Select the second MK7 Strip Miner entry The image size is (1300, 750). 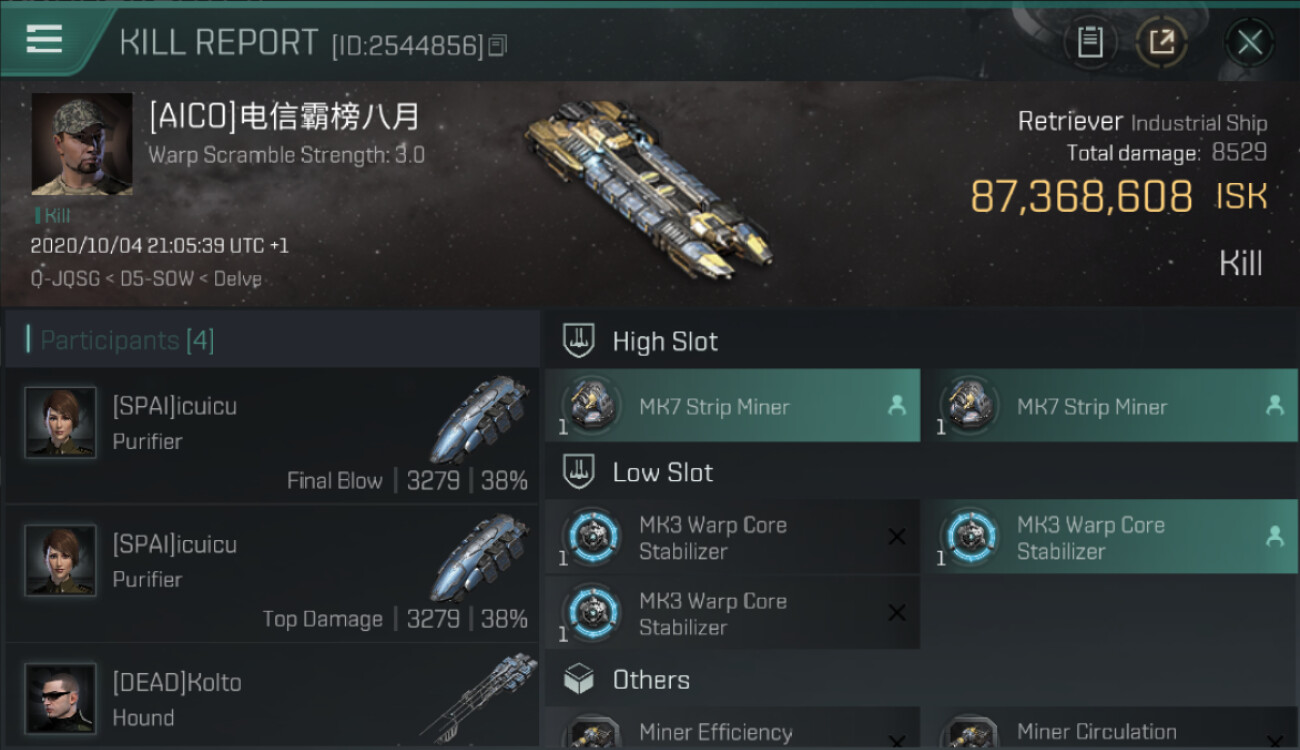1110,406
